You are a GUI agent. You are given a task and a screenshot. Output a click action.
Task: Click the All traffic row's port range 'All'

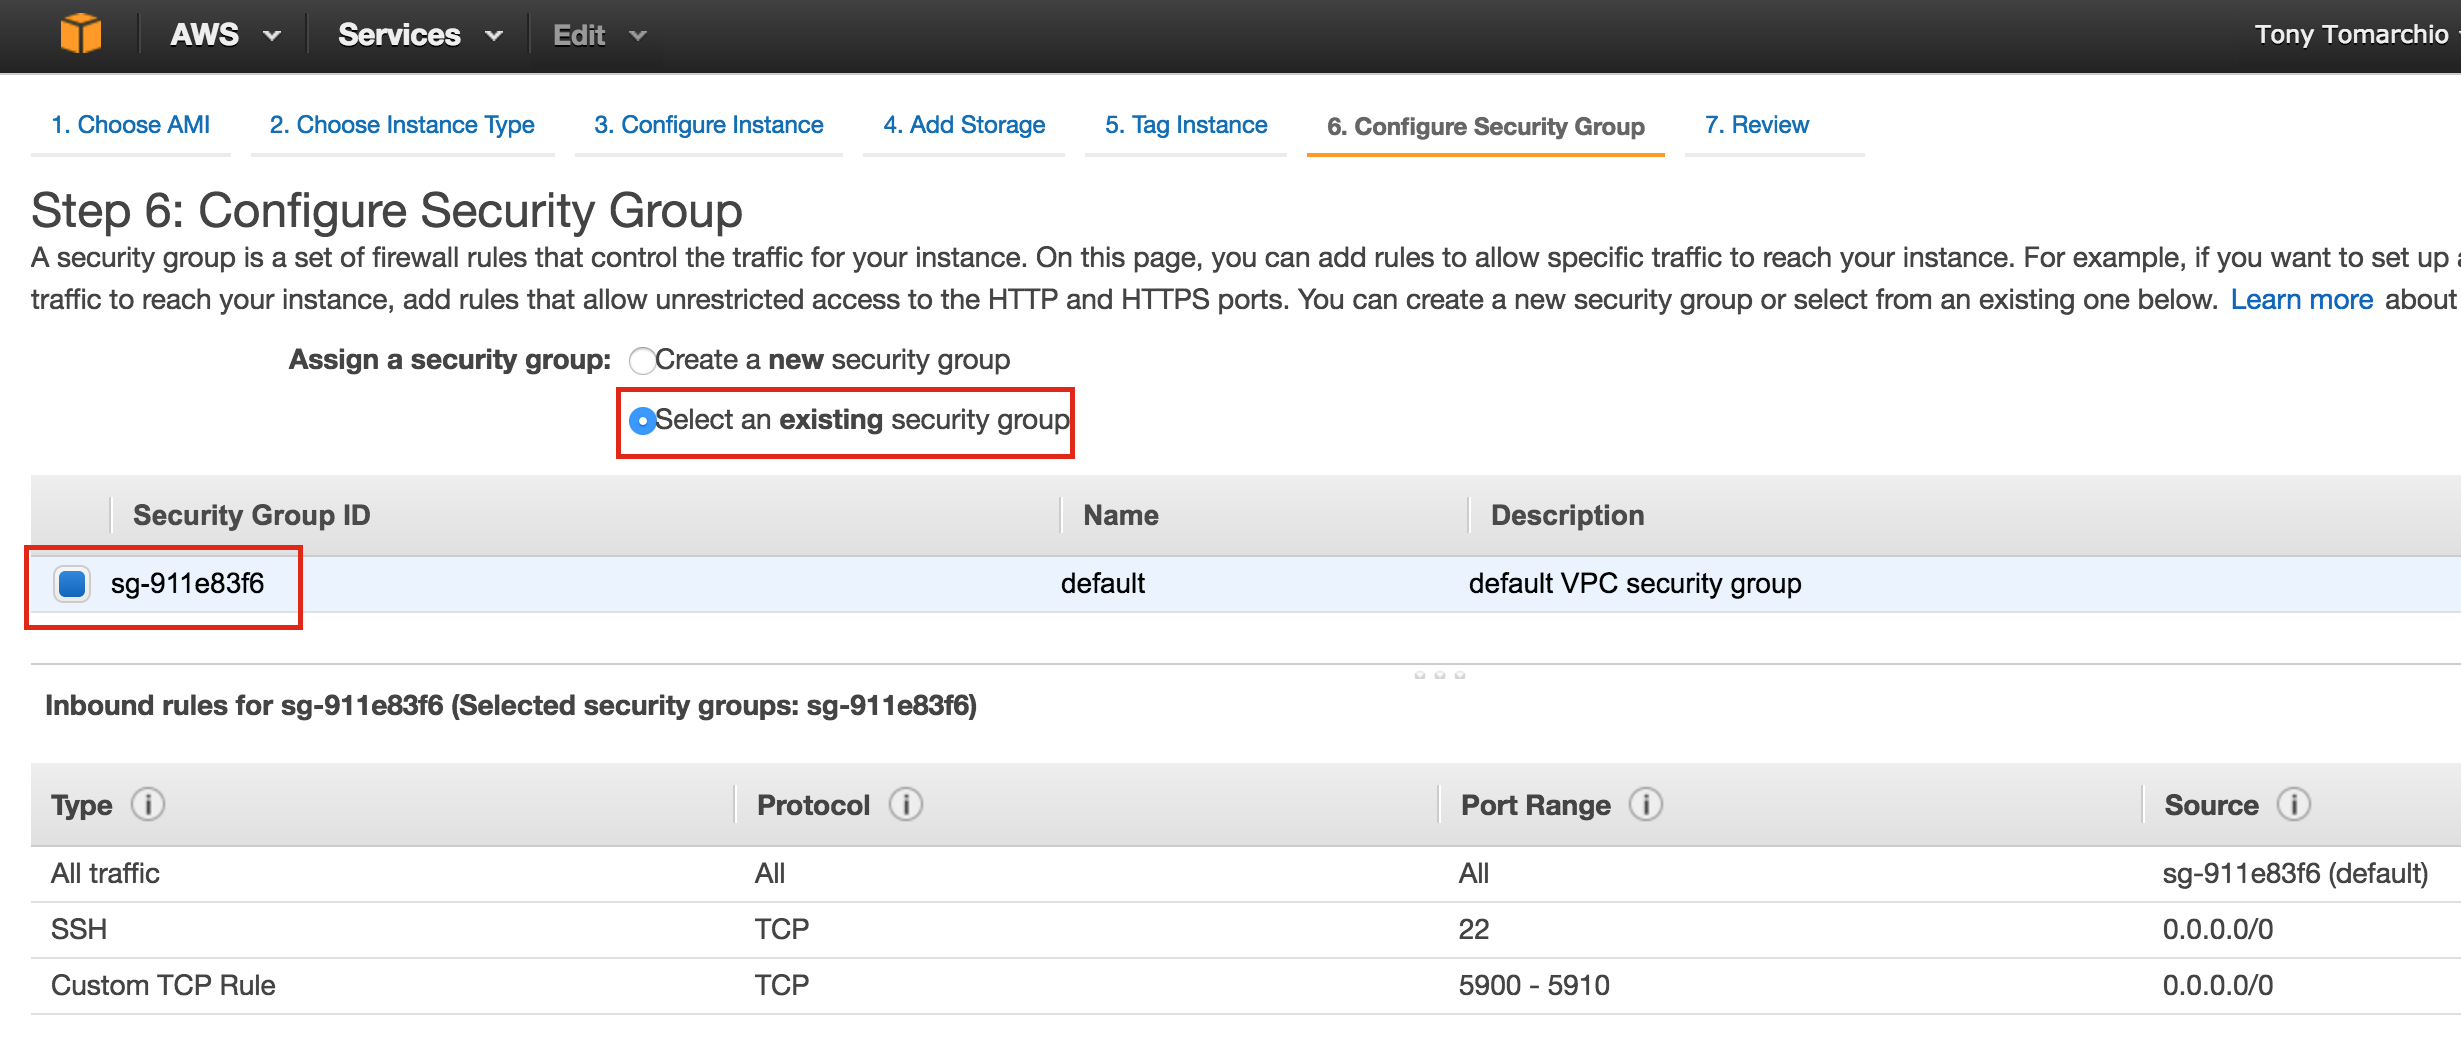click(x=1474, y=873)
